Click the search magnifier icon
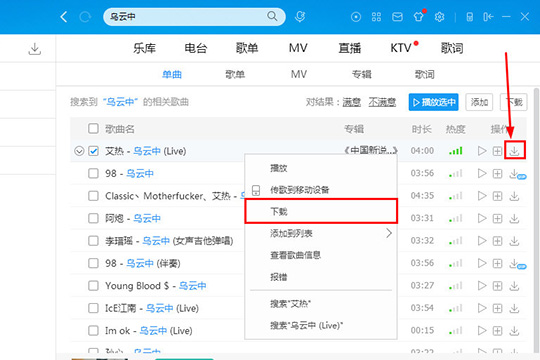Image resolution: width=540 pixels, height=360 pixels. [272, 16]
